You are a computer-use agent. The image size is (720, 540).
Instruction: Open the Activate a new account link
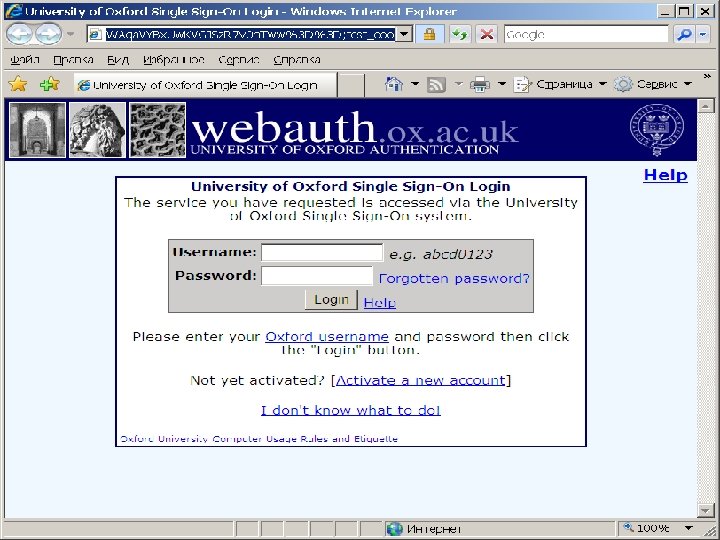coord(421,380)
